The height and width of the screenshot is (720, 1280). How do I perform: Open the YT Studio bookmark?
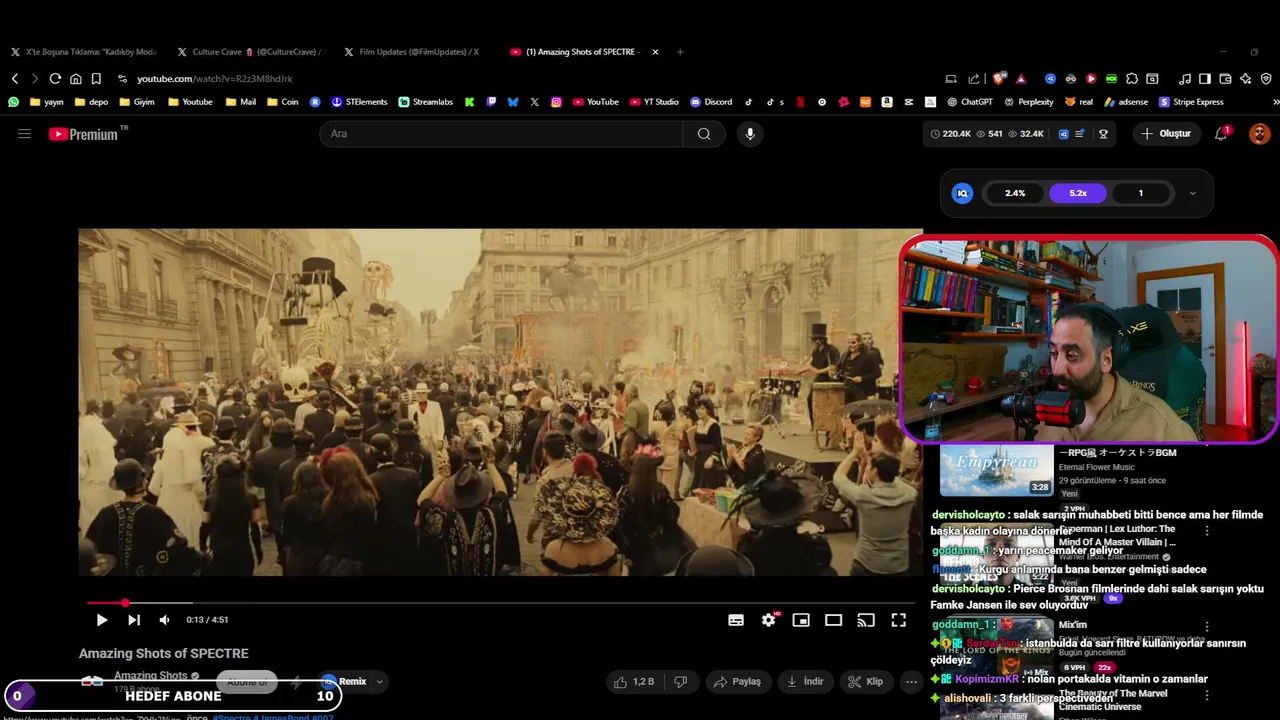pos(654,102)
